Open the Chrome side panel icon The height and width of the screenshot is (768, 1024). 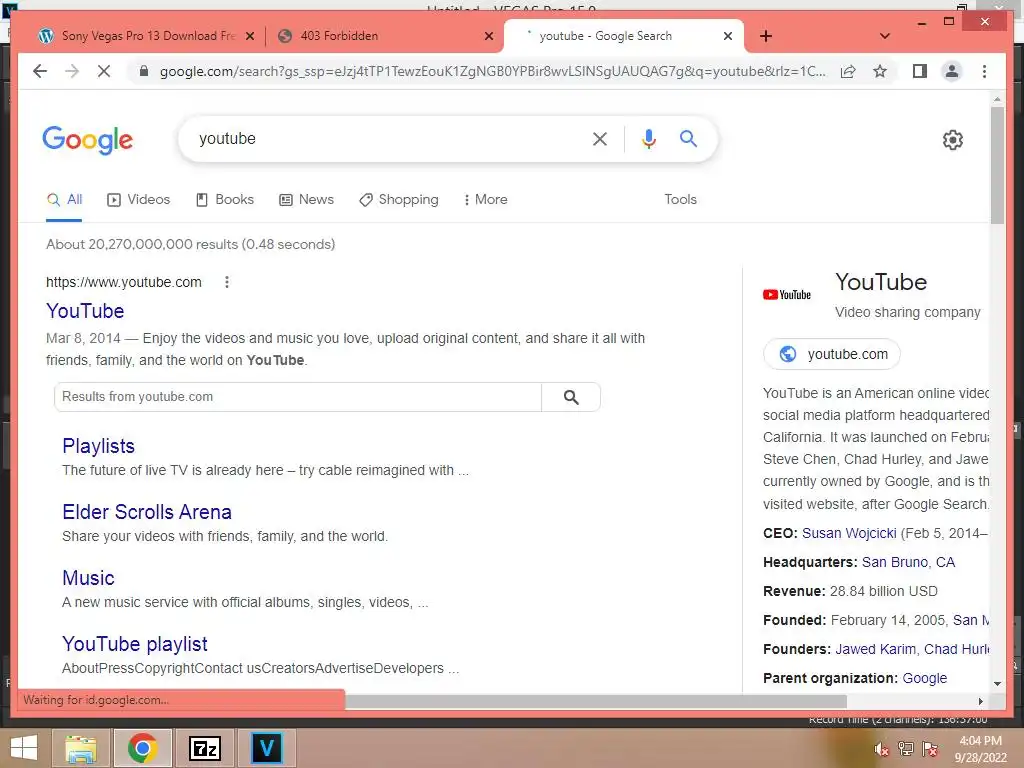[920, 71]
